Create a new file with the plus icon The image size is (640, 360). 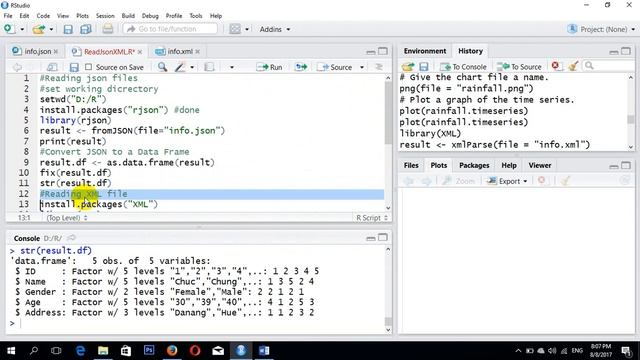pyautogui.click(x=9, y=29)
